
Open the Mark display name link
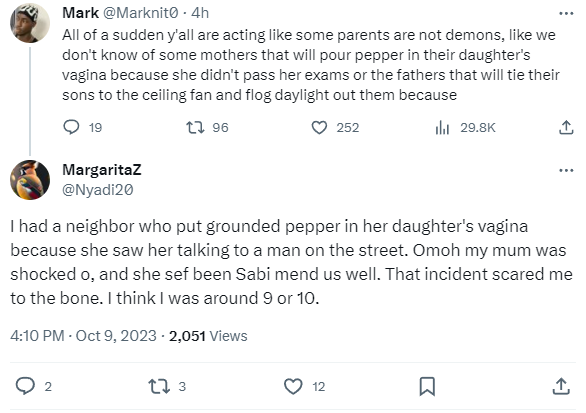[80, 13]
